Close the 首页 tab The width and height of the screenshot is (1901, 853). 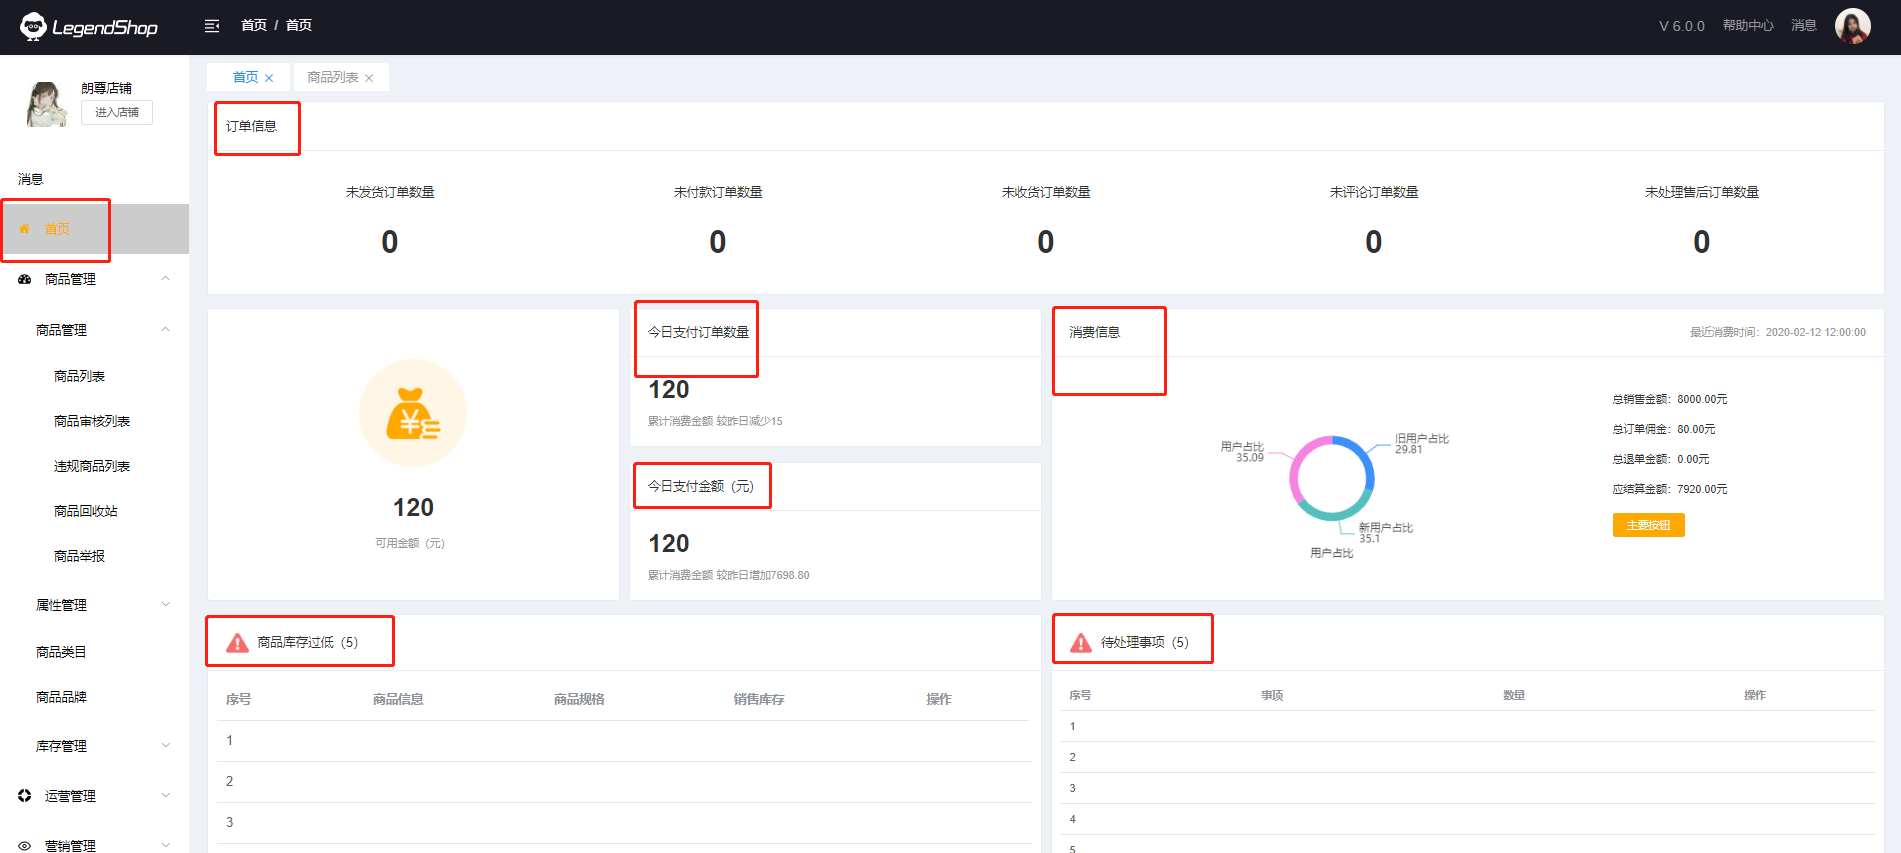269,78
